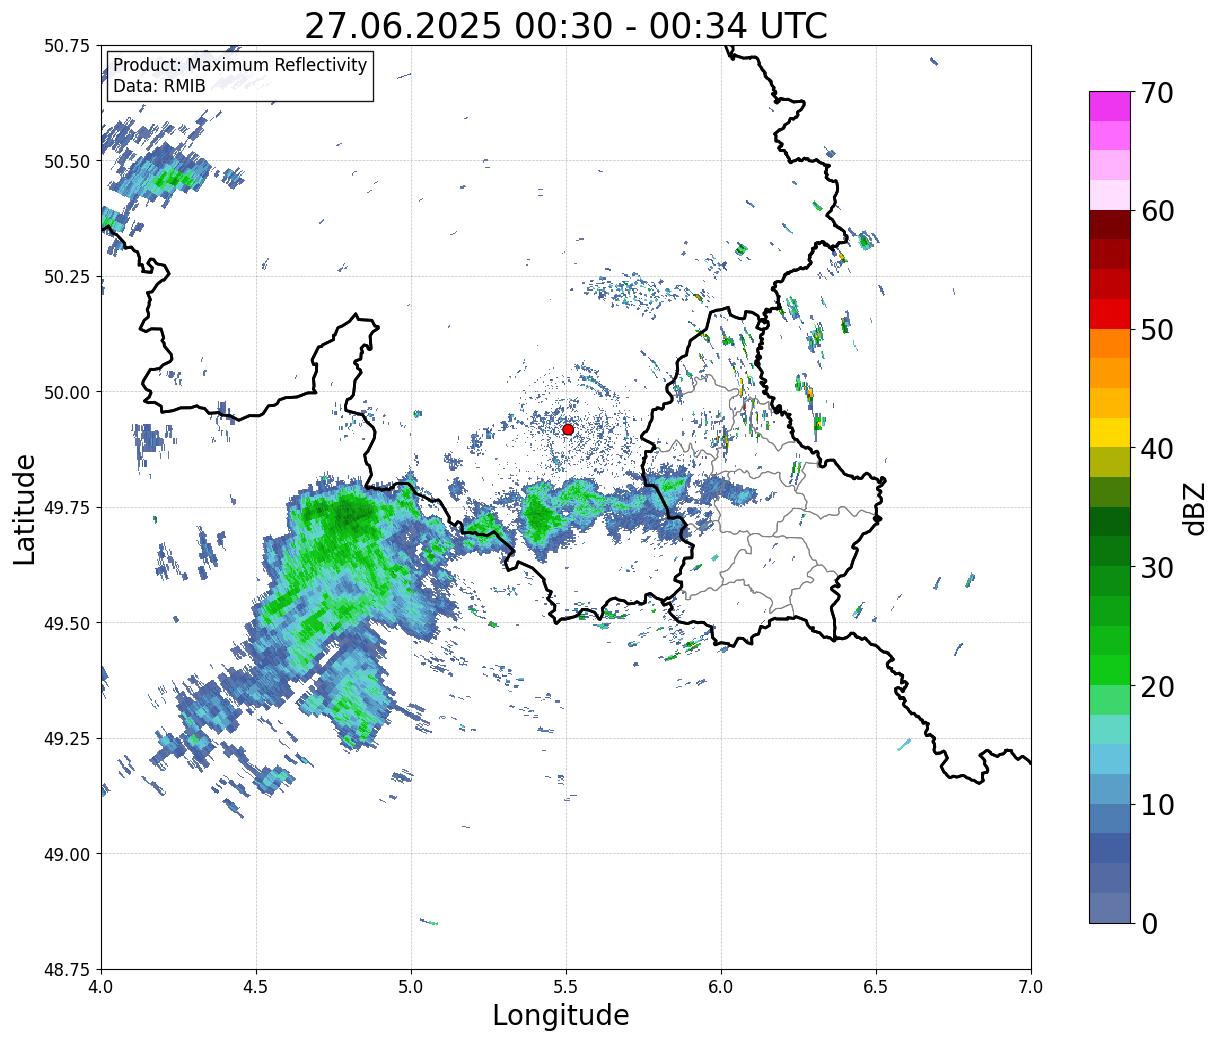1219x1040 pixels.
Task: Click the plot title showing 27.06.2025 00:30 - 00:34 UTC
Action: pyautogui.click(x=566, y=25)
